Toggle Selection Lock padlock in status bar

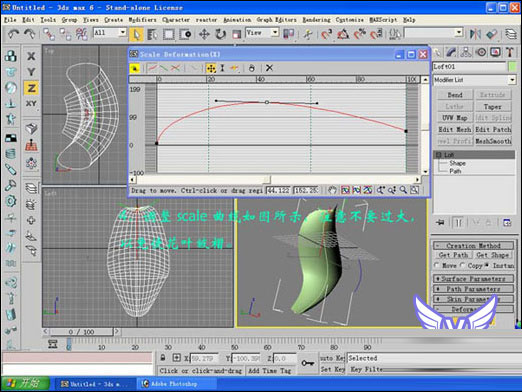tap(162, 358)
